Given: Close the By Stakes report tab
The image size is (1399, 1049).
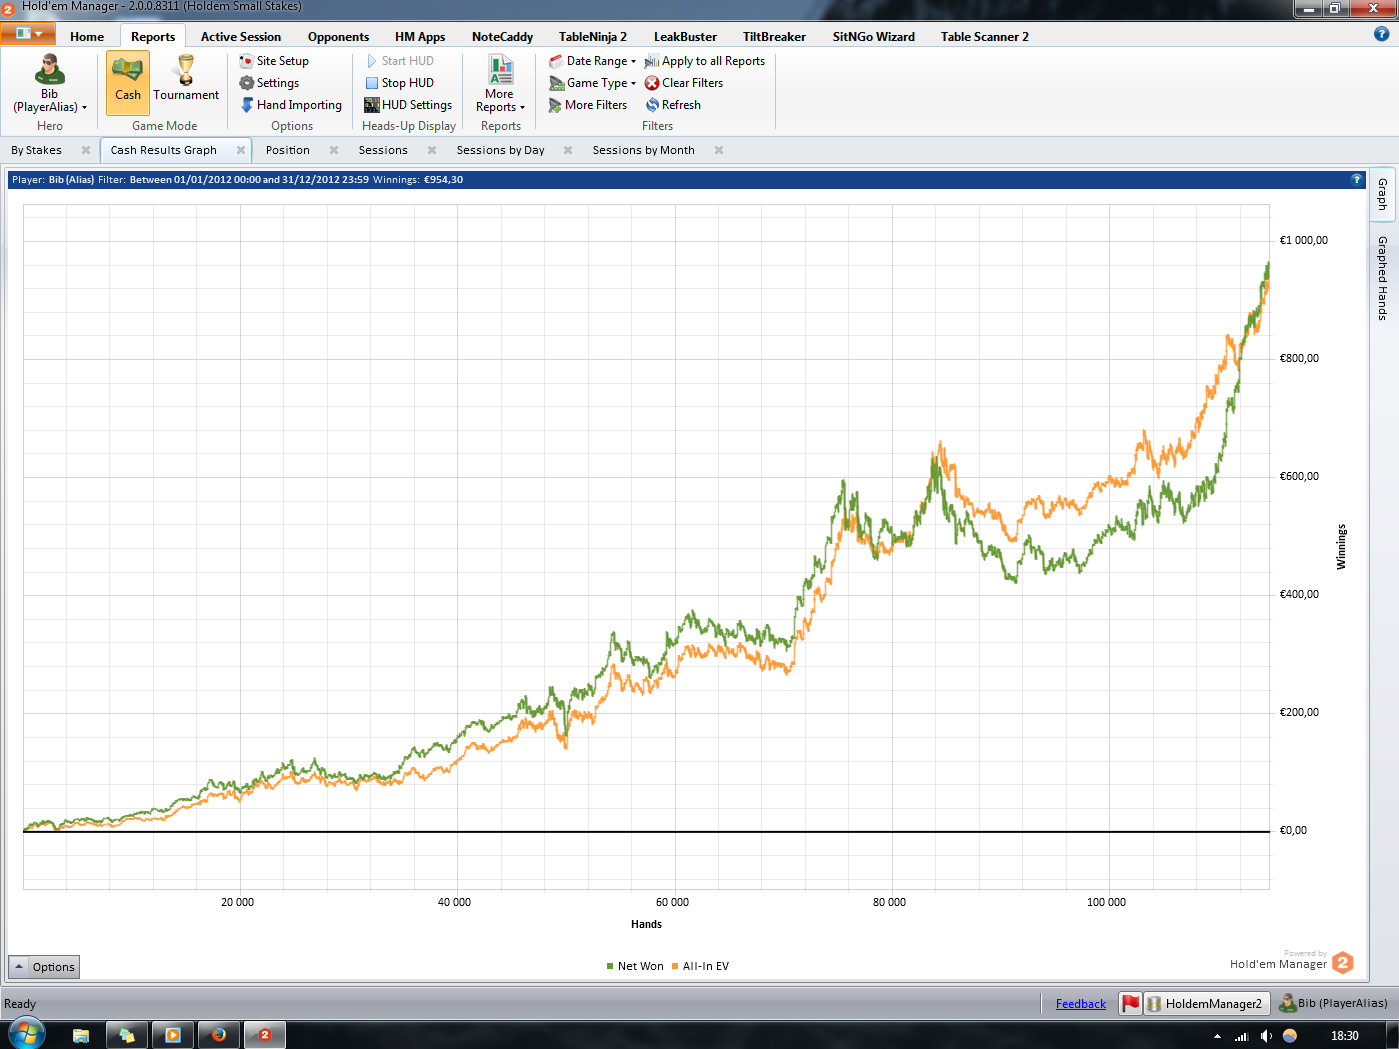Looking at the screenshot, I should point(86,150).
